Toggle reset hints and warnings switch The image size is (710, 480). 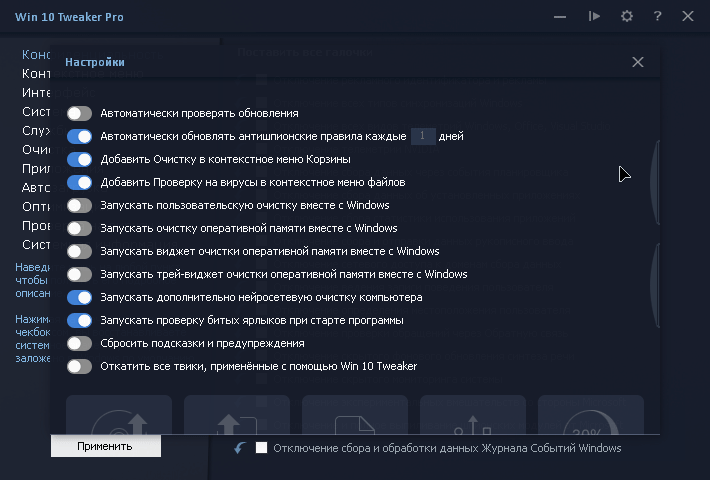tap(80, 344)
